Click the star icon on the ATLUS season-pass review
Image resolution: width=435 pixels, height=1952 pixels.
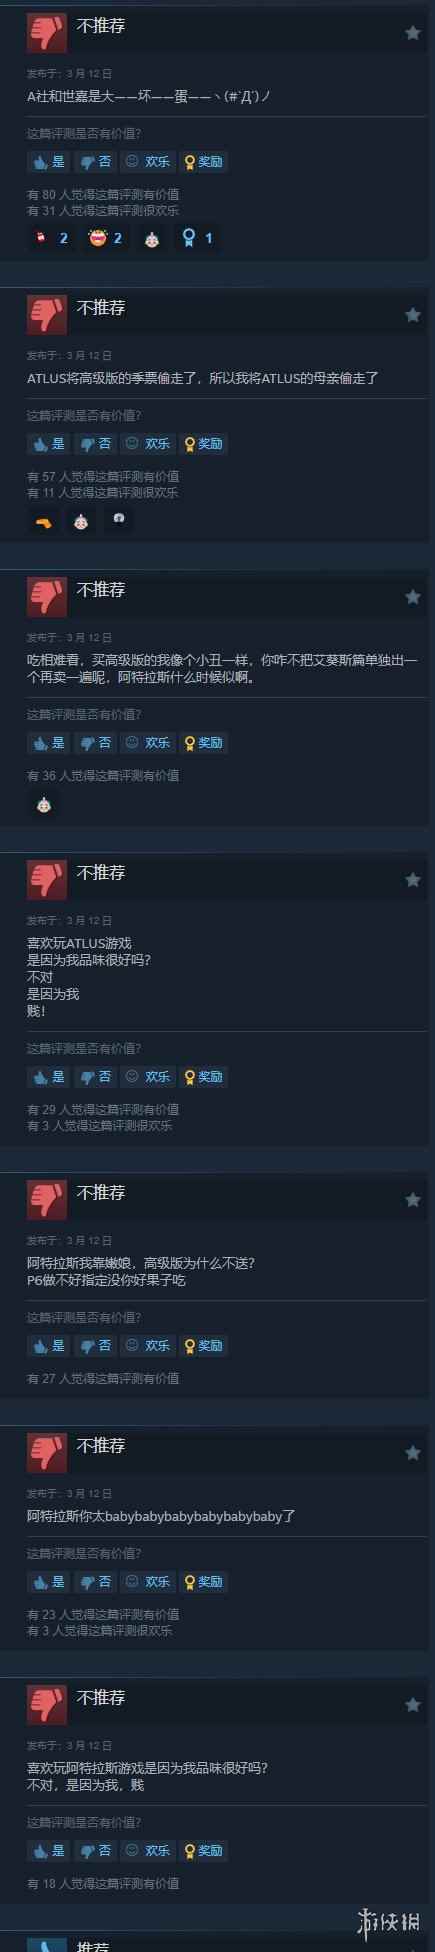tap(412, 315)
